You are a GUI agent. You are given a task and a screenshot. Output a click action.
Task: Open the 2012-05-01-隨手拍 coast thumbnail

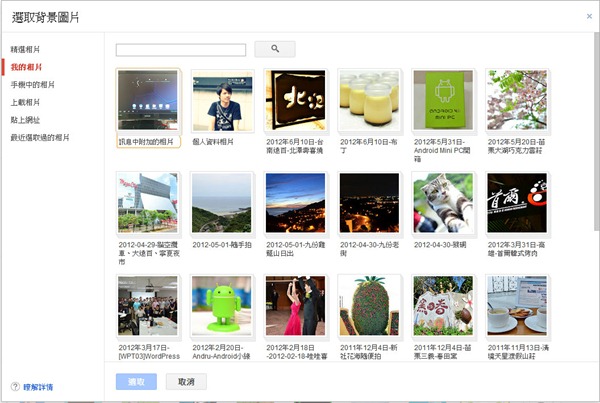(x=222, y=203)
